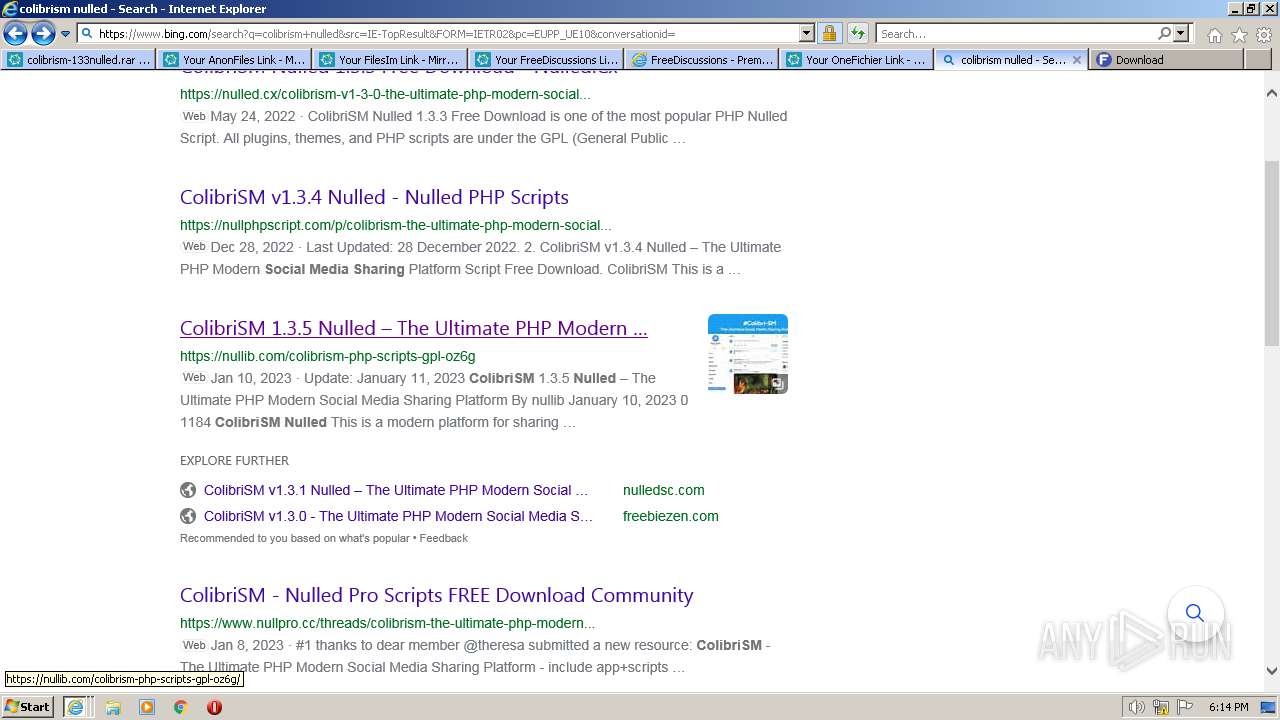Open ColibriSM v1.3.4 Nulled - Nulled PHP Scripts
The height and width of the screenshot is (720, 1280).
[x=374, y=197]
